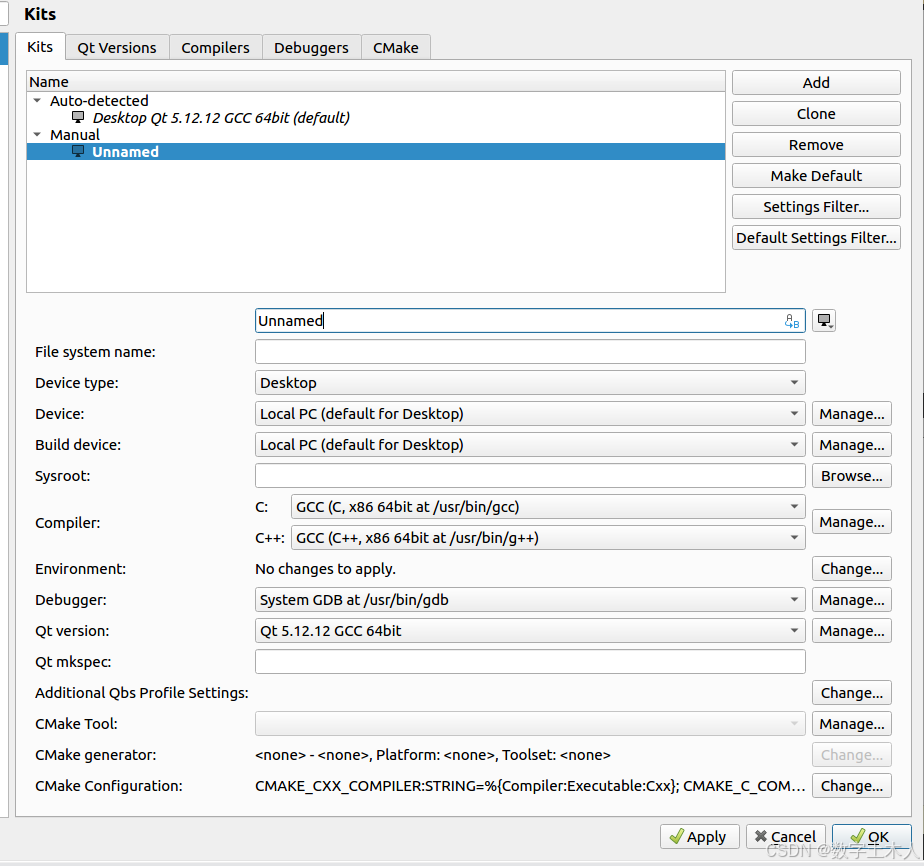Click monitor icon of Desktop Qt 5.12.12 kit
Image resolution: width=924 pixels, height=866 pixels.
(x=78, y=117)
